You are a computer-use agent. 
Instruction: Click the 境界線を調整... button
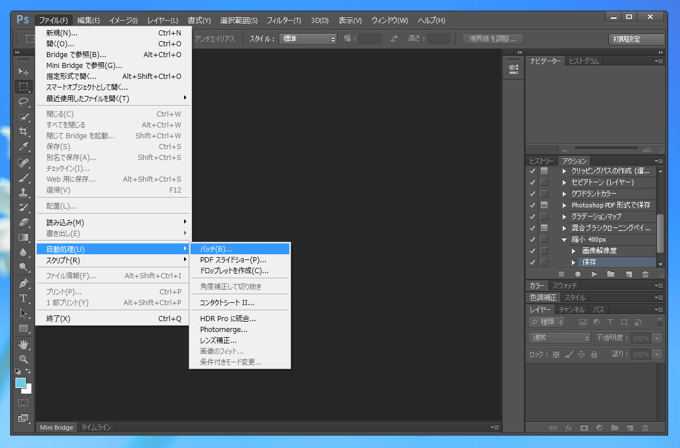(493, 39)
